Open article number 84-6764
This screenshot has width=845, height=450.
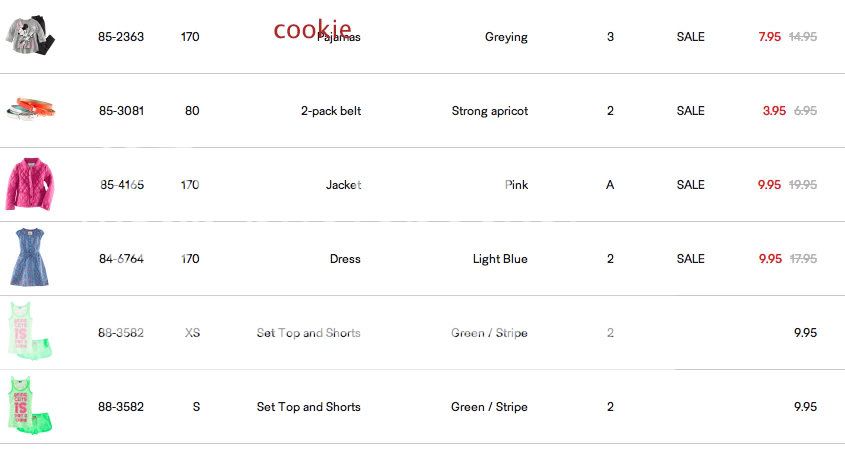pos(121,259)
